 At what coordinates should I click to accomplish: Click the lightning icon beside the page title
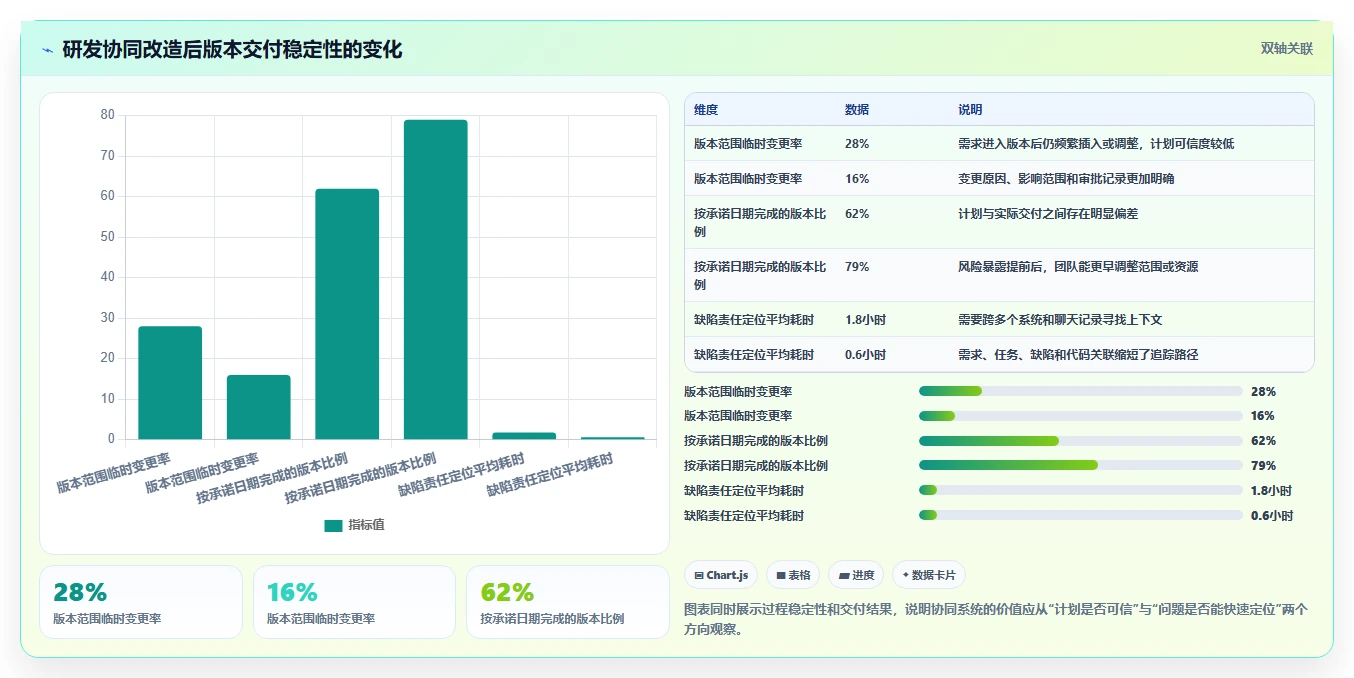(x=47, y=50)
